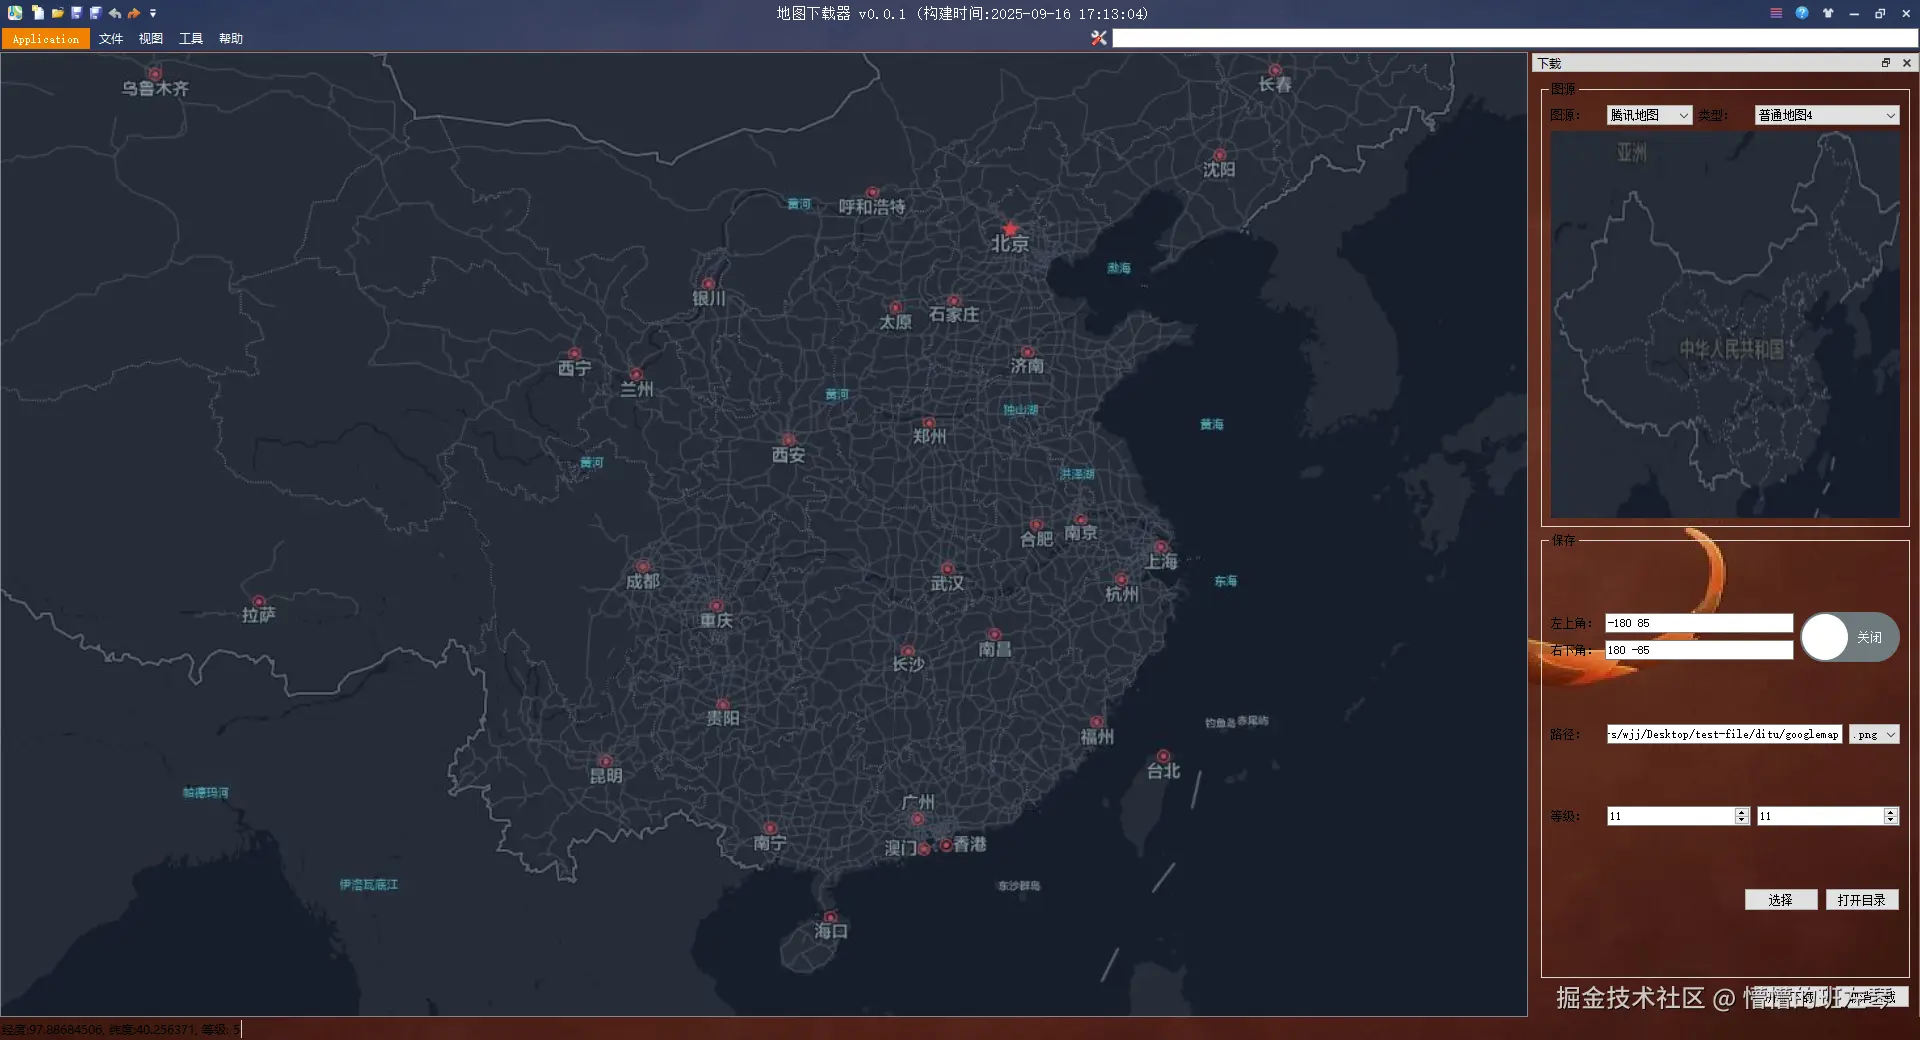This screenshot has height=1040, width=1920.
Task: Save the current map
Action: point(75,13)
